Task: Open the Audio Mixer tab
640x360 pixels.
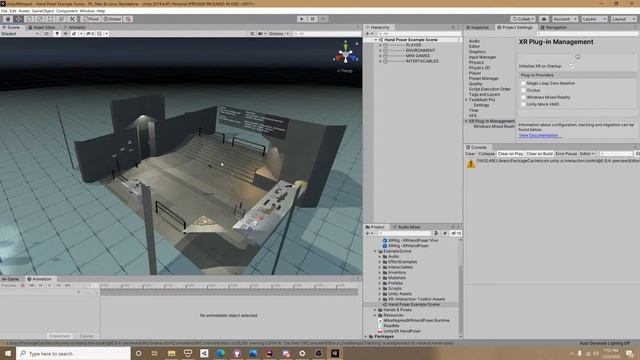Action: click(407, 227)
